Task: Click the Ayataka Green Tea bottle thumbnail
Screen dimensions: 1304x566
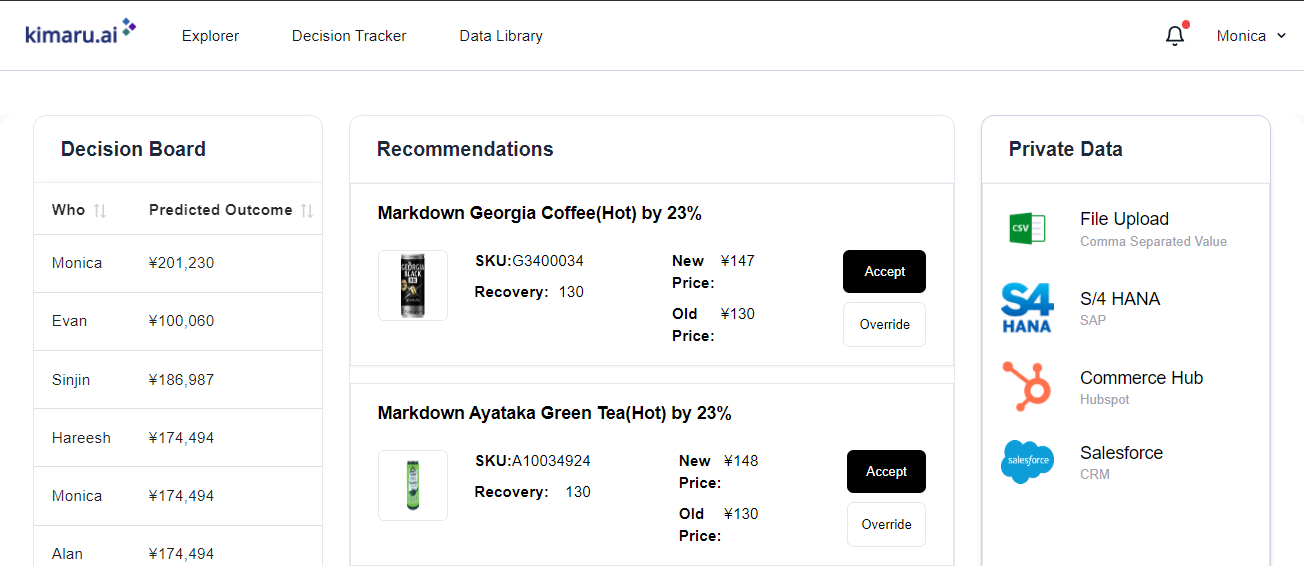Action: tap(413, 485)
